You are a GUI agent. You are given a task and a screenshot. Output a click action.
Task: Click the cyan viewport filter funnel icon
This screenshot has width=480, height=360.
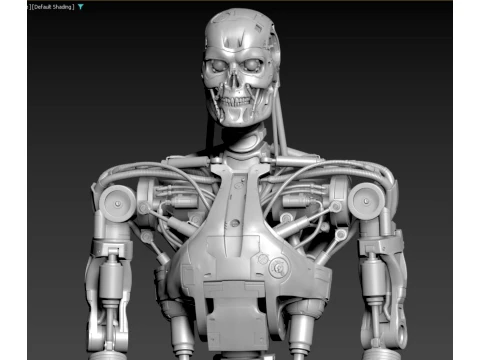81,7
